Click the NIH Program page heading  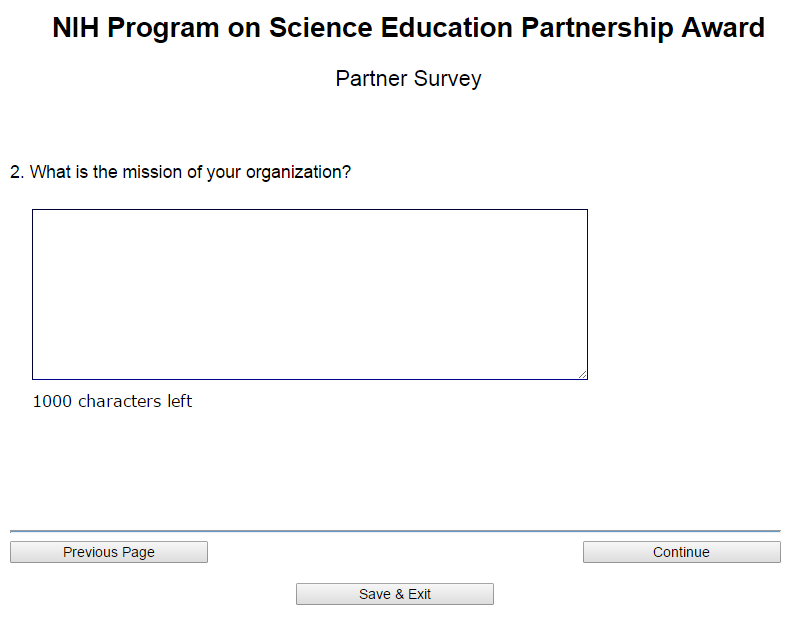pos(408,28)
